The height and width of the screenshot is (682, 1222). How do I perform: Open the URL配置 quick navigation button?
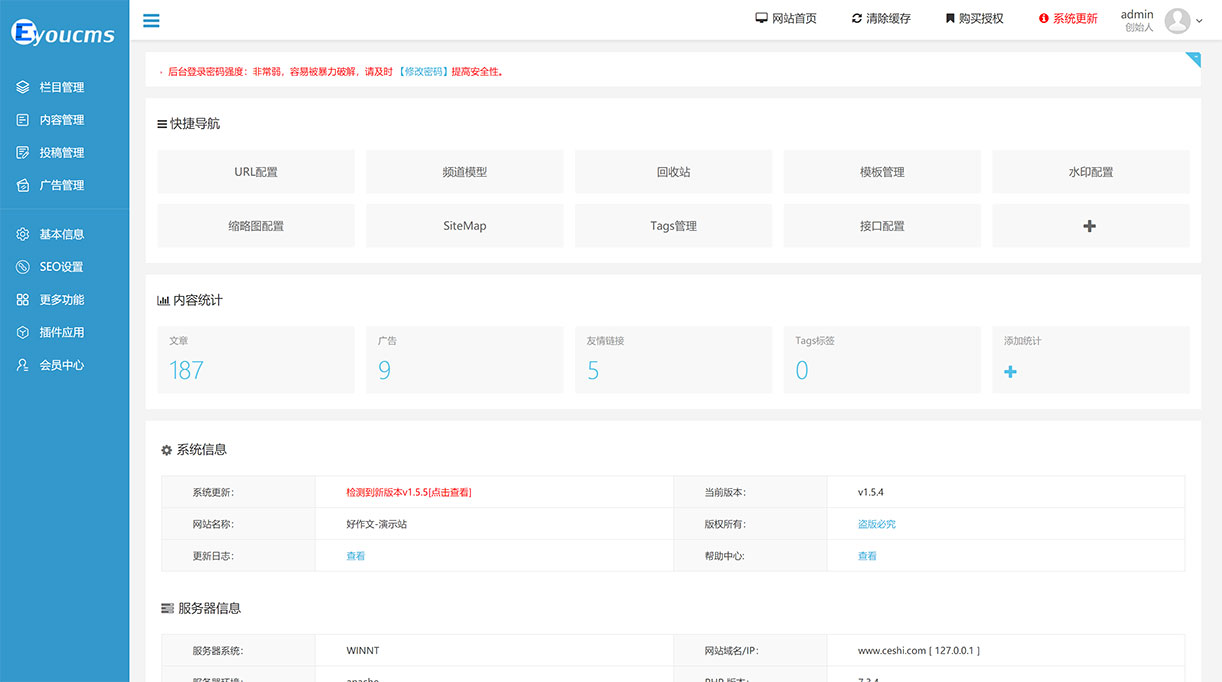coord(256,172)
